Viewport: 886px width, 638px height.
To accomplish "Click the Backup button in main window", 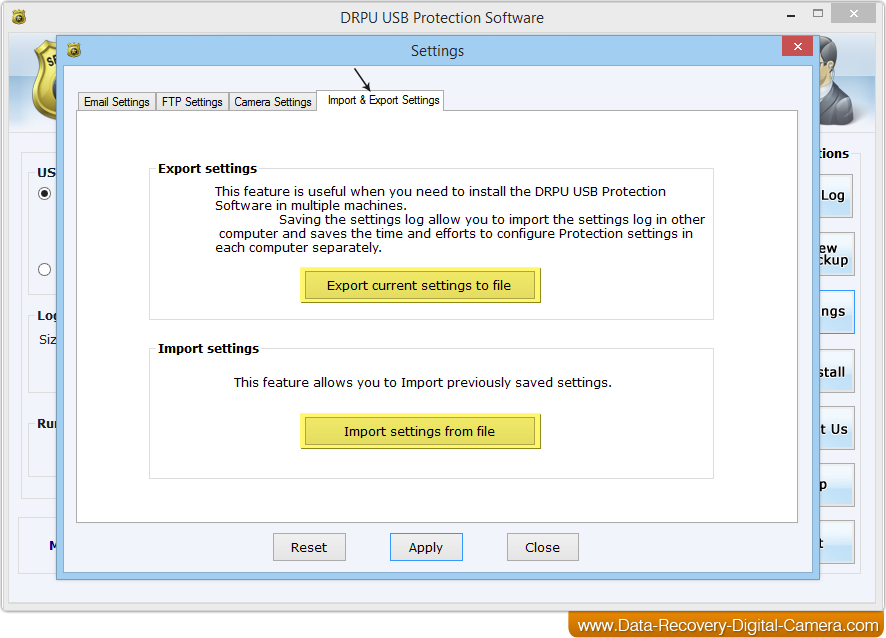I will (836, 254).
